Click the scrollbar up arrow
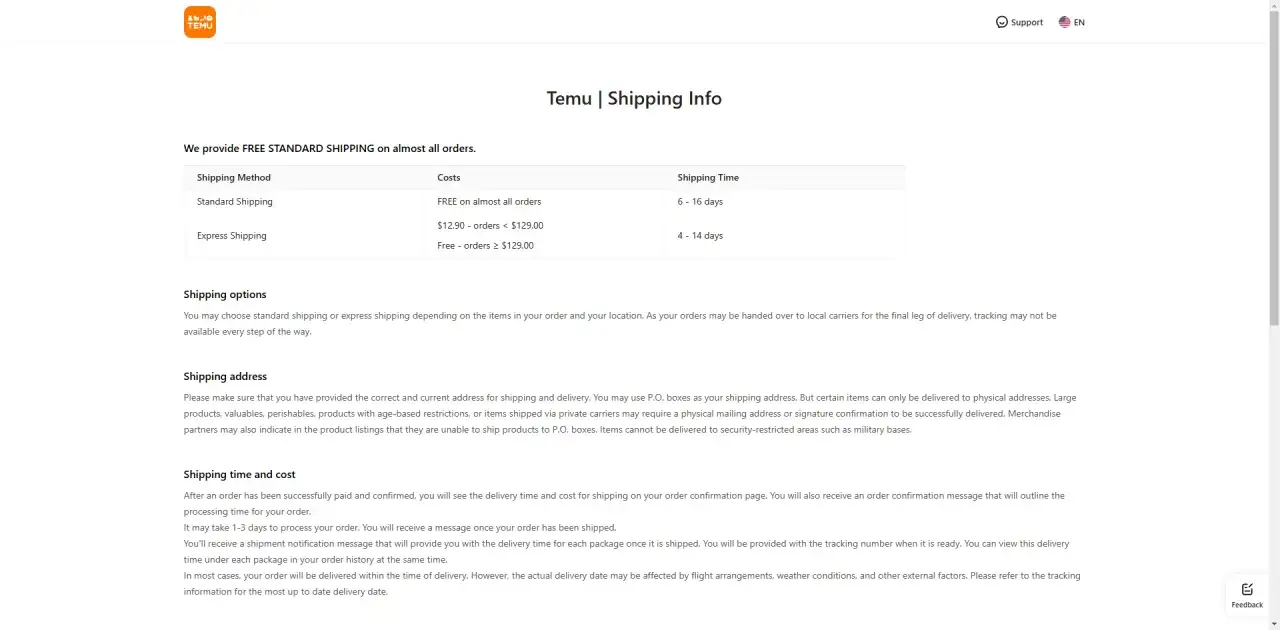 pos(1273,5)
